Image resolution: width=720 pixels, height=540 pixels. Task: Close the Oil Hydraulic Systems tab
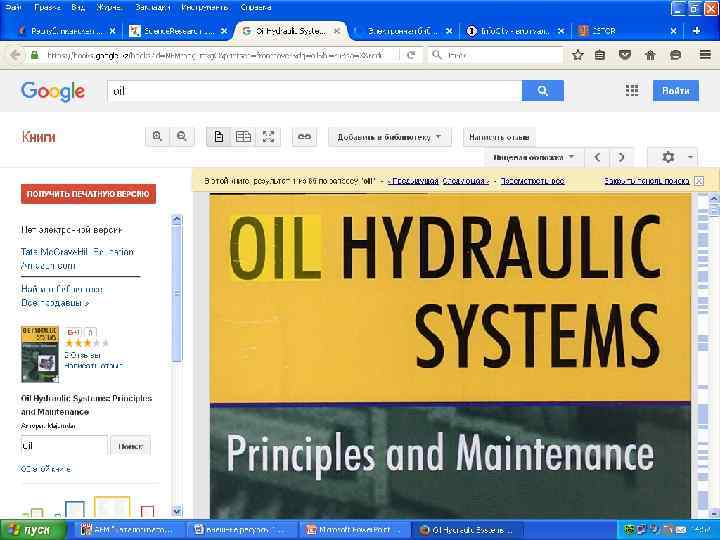click(x=337, y=31)
